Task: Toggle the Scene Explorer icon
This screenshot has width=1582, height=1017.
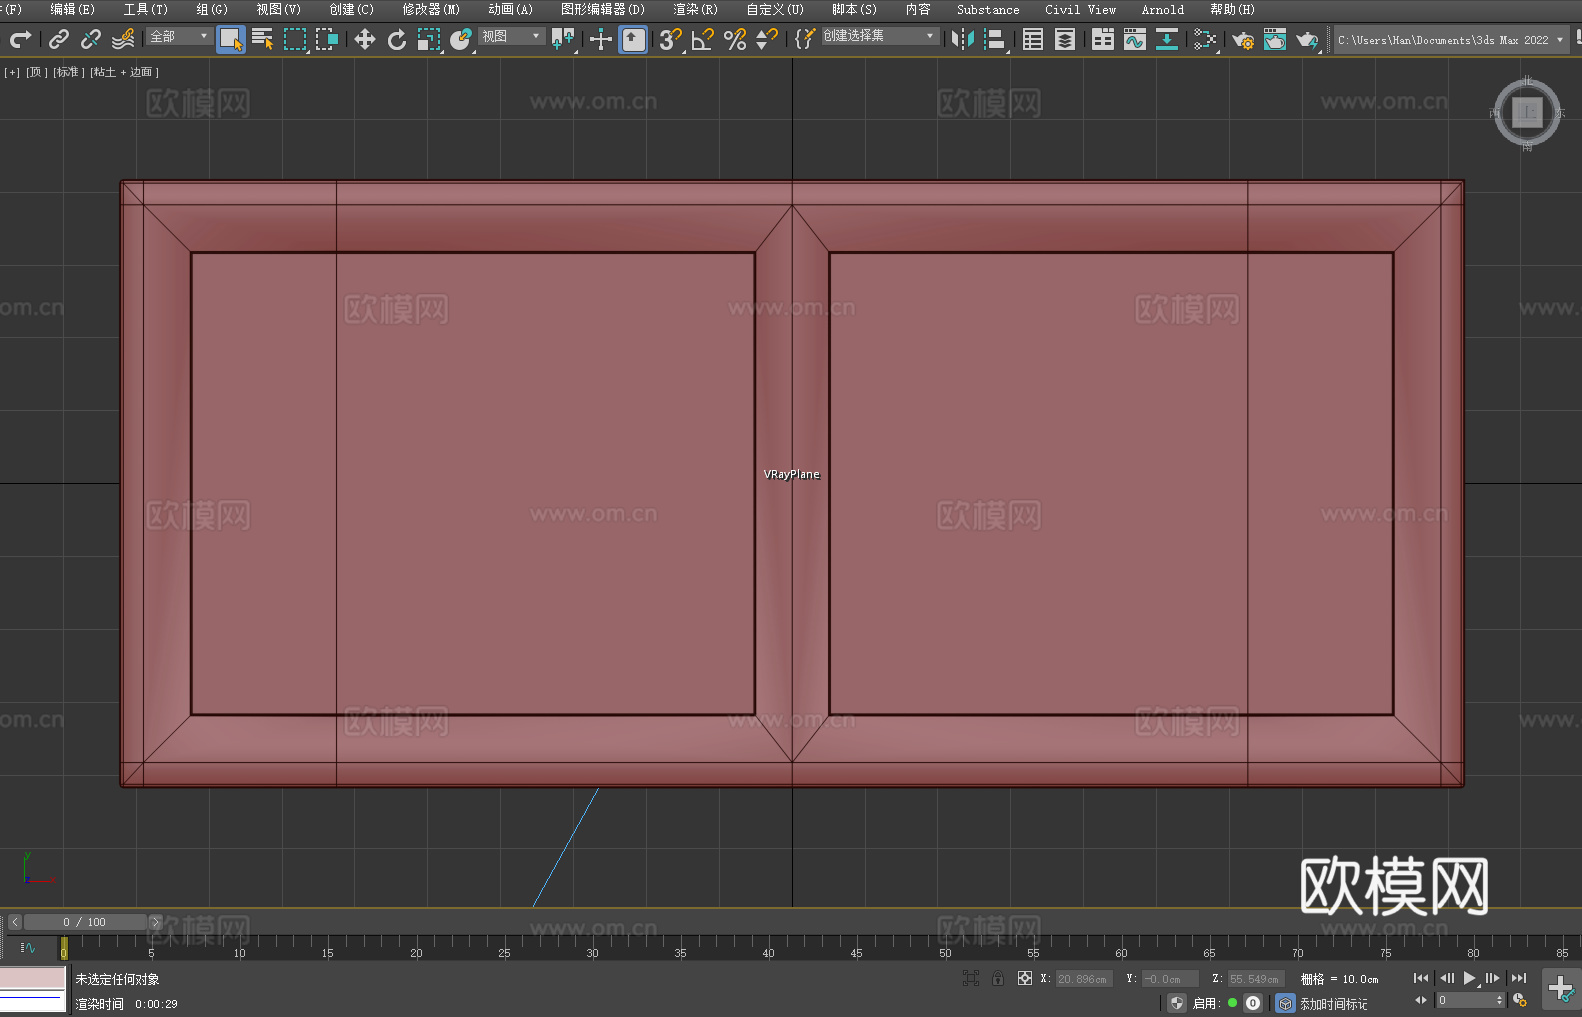Action: 1033,39
